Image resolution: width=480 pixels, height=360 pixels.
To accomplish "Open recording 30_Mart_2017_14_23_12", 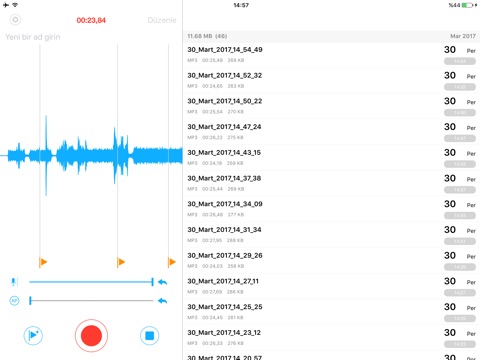I will [x=331, y=337].
